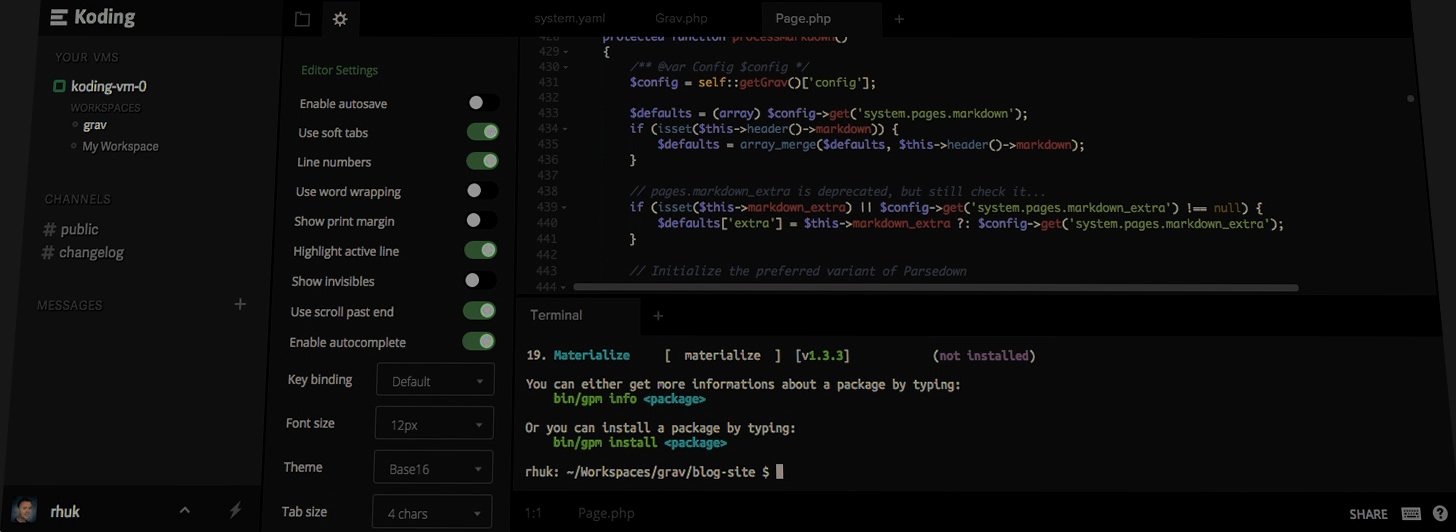Screen dimensions: 1456x532
Task: Select the editor settings gear icon
Action: (x=340, y=19)
